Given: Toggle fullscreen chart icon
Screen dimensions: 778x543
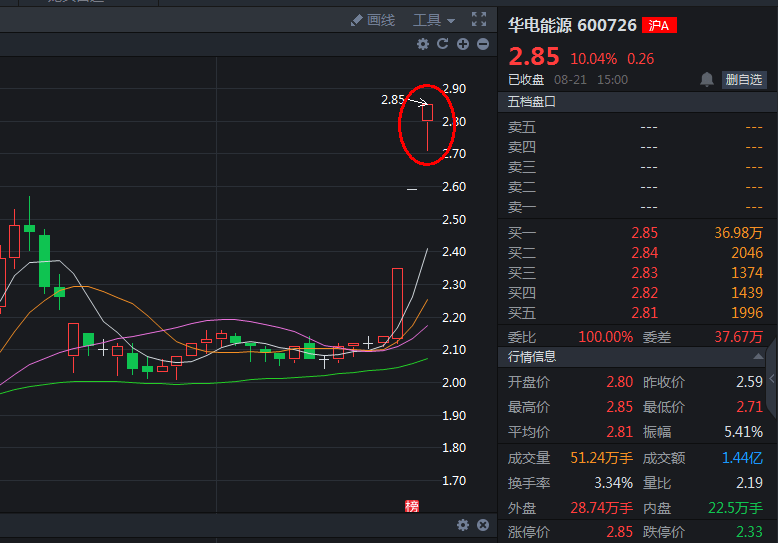Looking at the screenshot, I should [479, 19].
